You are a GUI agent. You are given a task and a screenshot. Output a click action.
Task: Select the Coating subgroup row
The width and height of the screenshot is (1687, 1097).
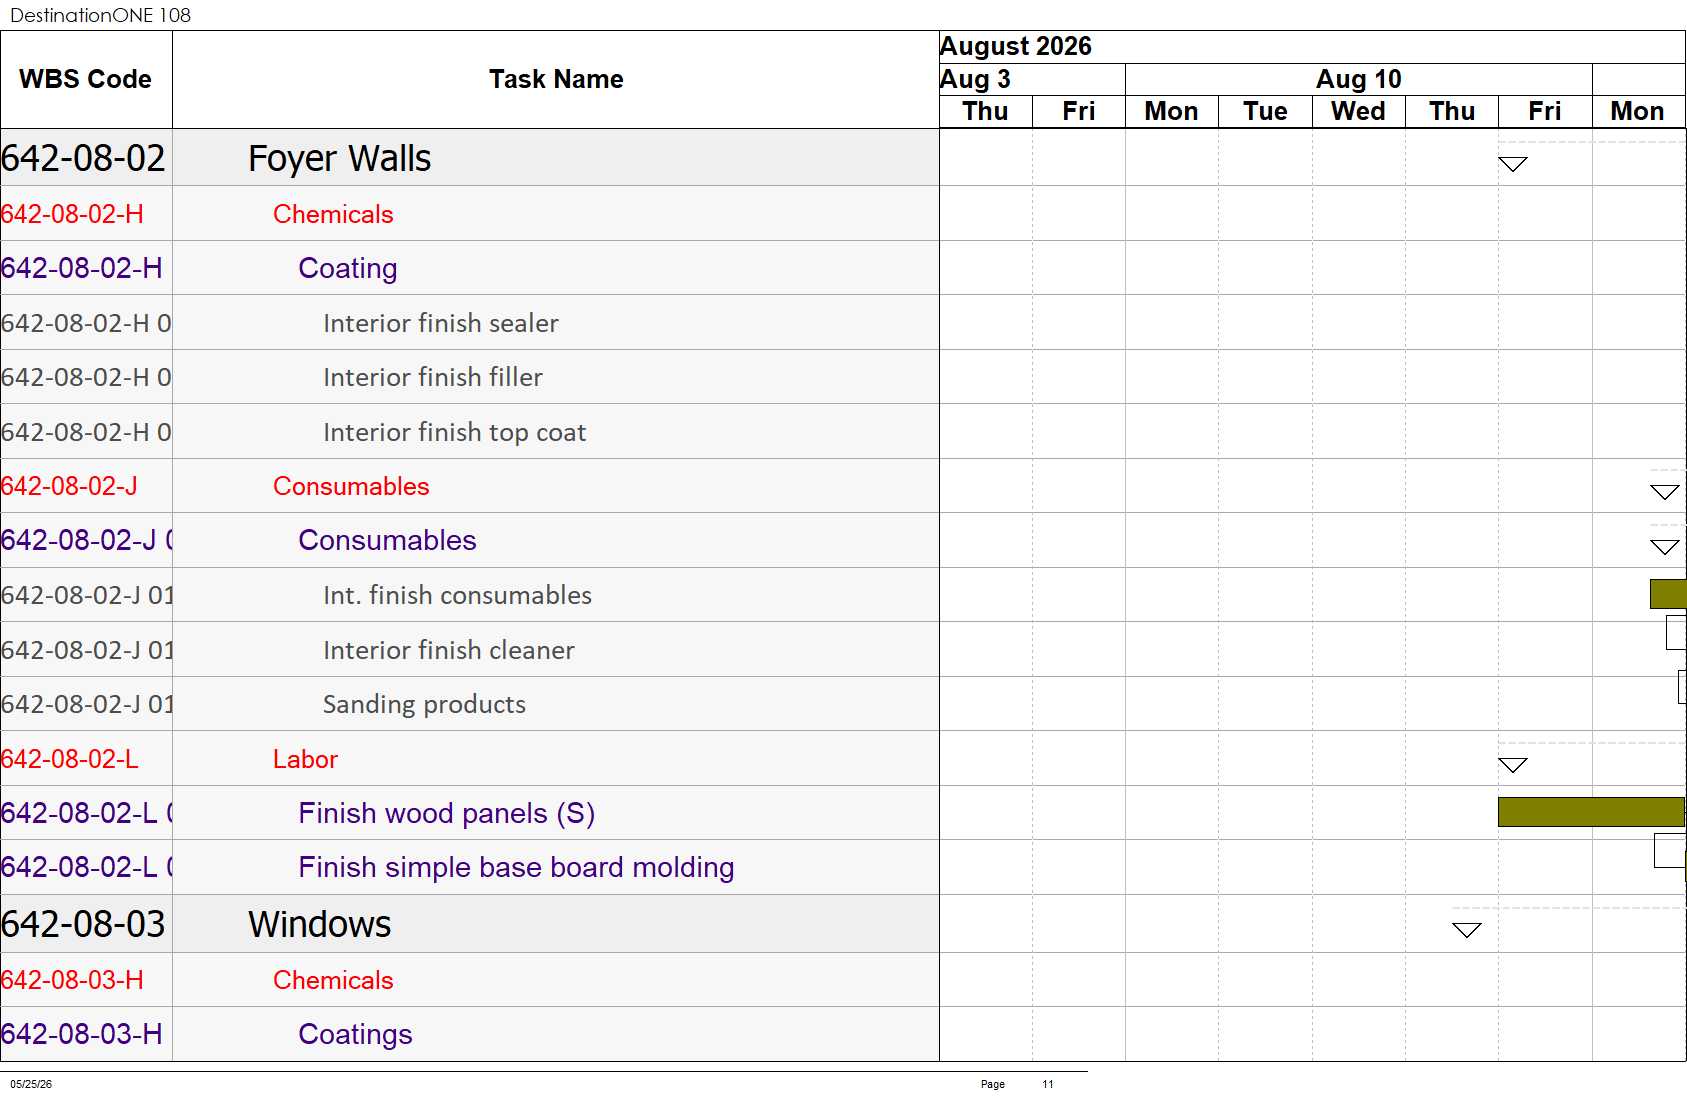click(x=470, y=268)
